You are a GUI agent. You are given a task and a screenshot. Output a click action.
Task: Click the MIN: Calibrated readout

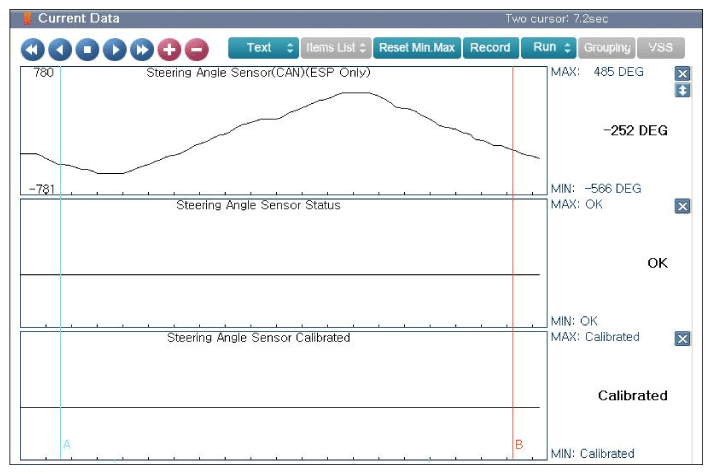point(593,454)
